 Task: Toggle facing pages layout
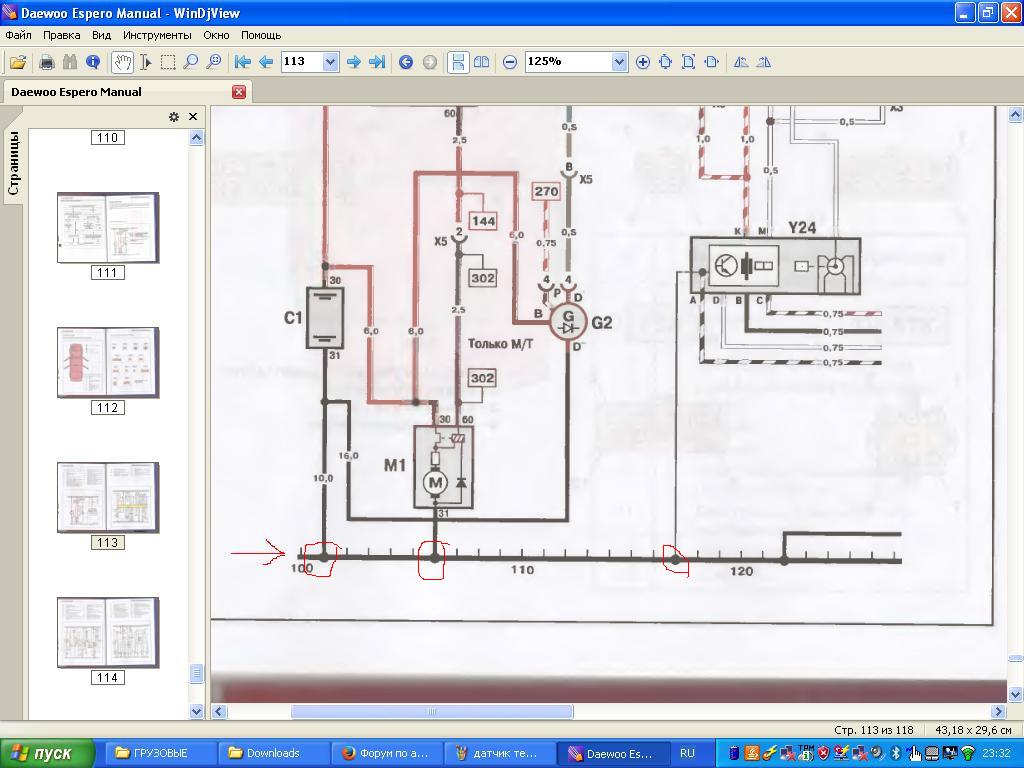point(481,62)
